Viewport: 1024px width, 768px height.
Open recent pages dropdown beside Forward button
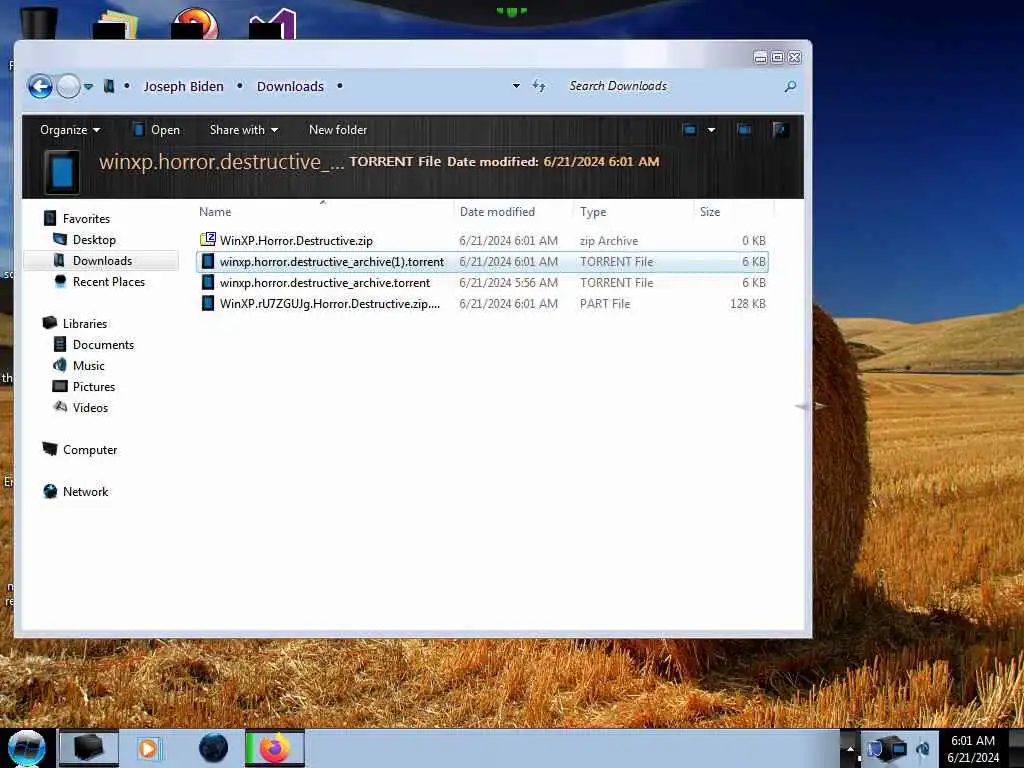88,86
